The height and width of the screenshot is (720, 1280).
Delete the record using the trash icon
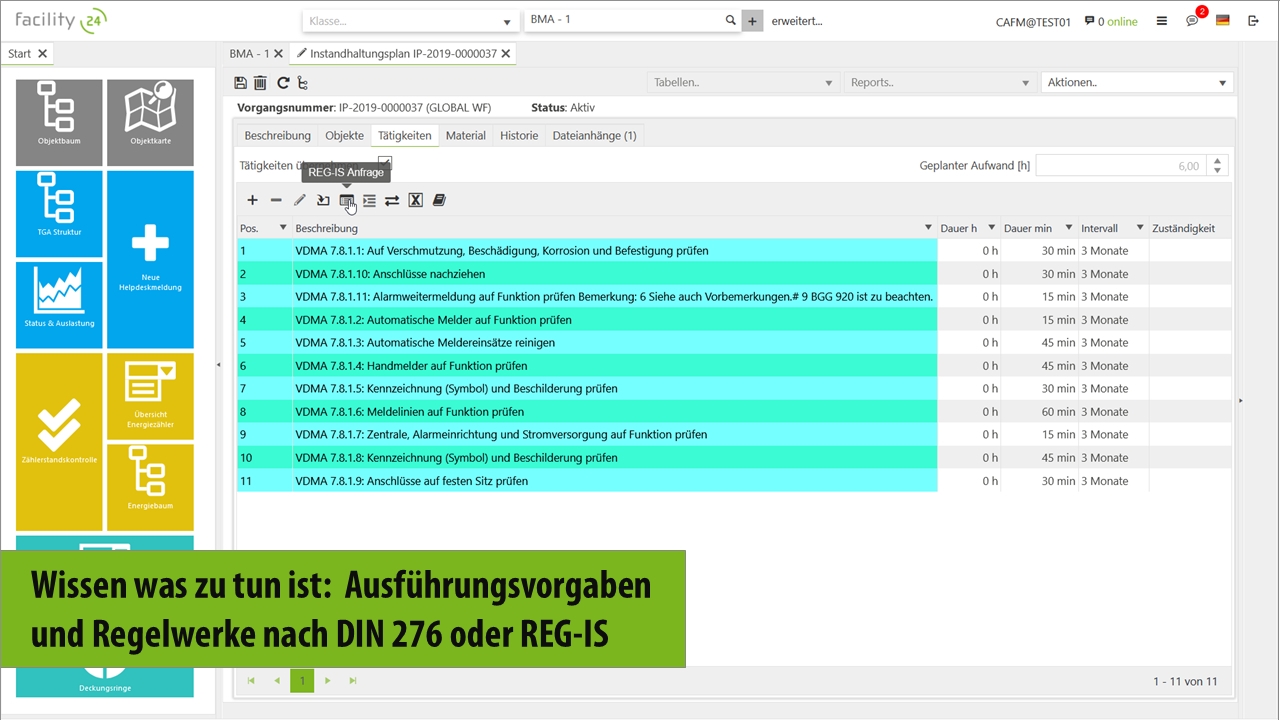[260, 83]
